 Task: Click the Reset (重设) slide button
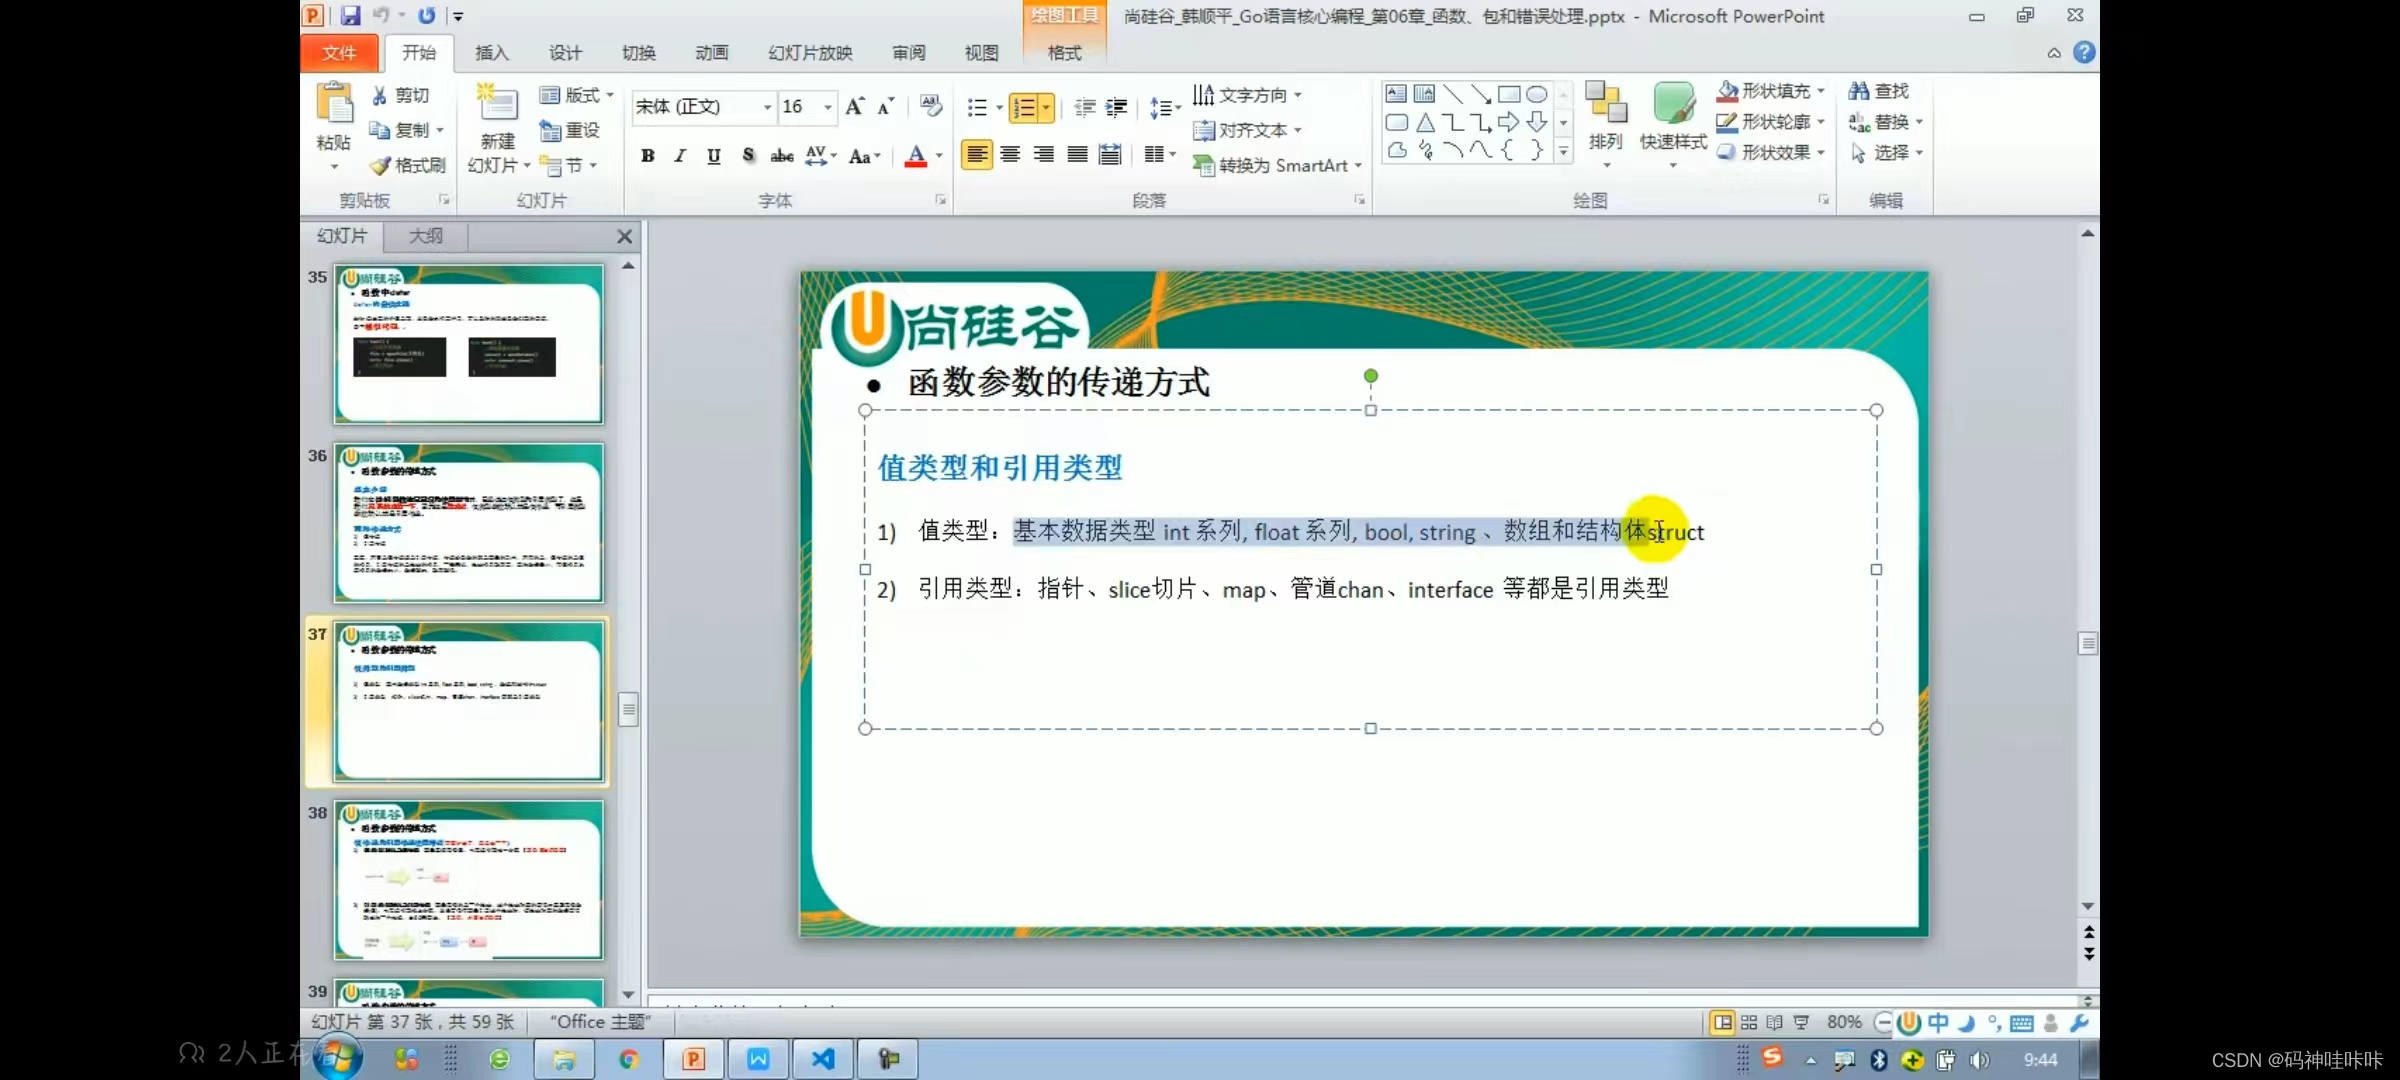click(569, 130)
